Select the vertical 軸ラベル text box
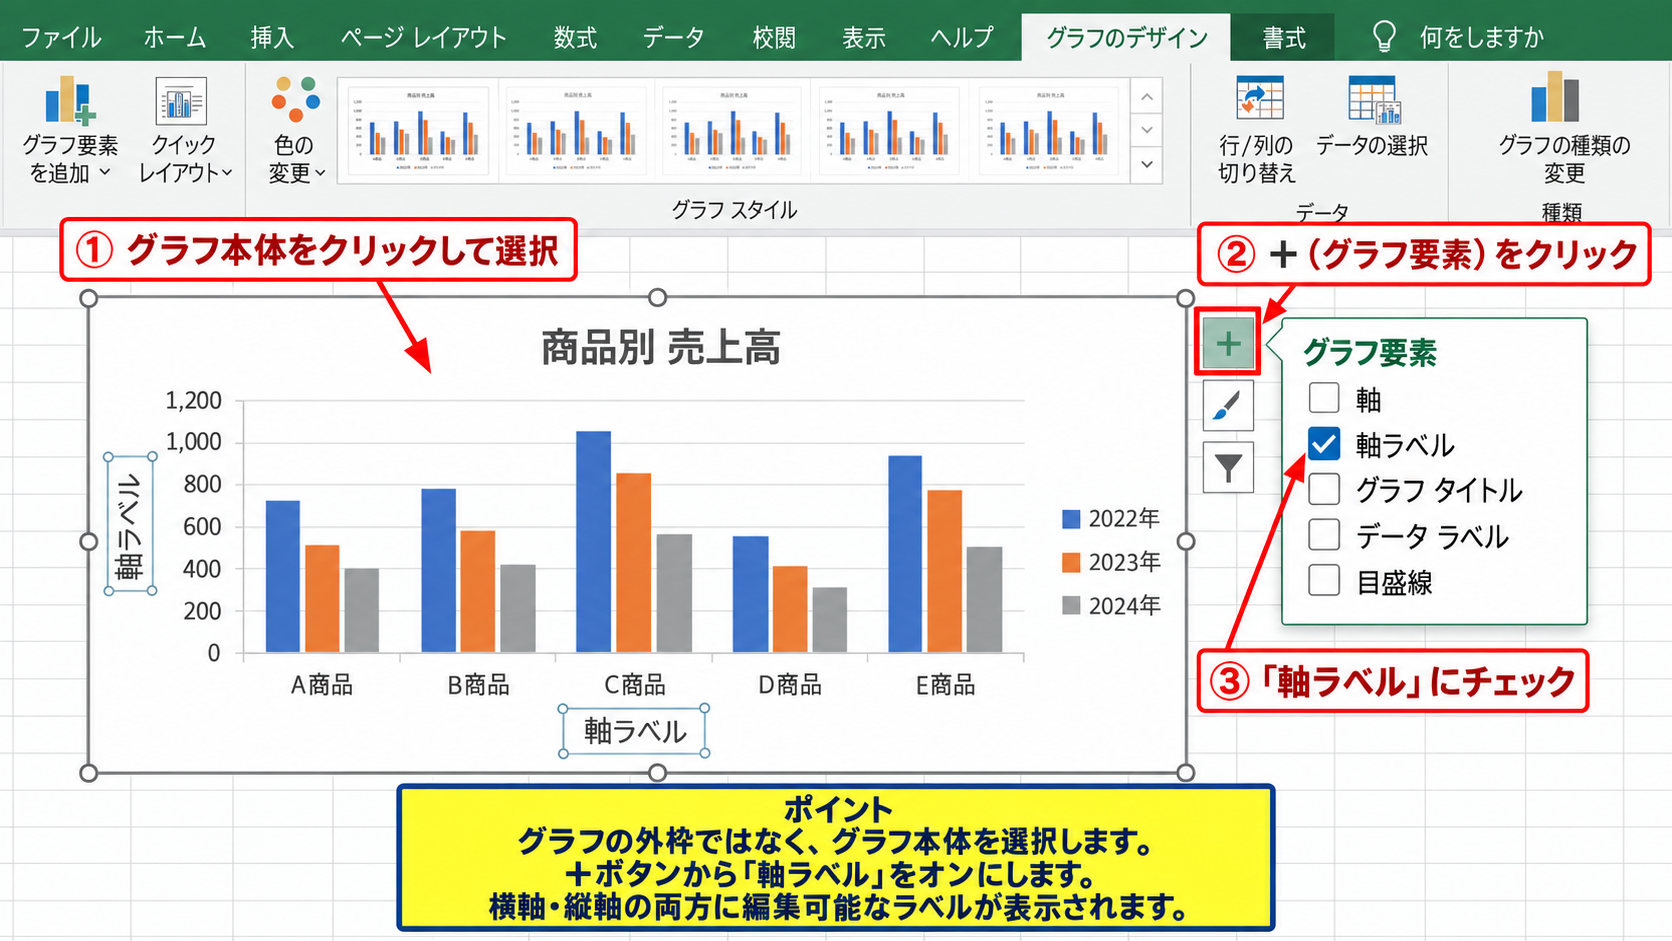The image size is (1672, 941). coord(130,524)
